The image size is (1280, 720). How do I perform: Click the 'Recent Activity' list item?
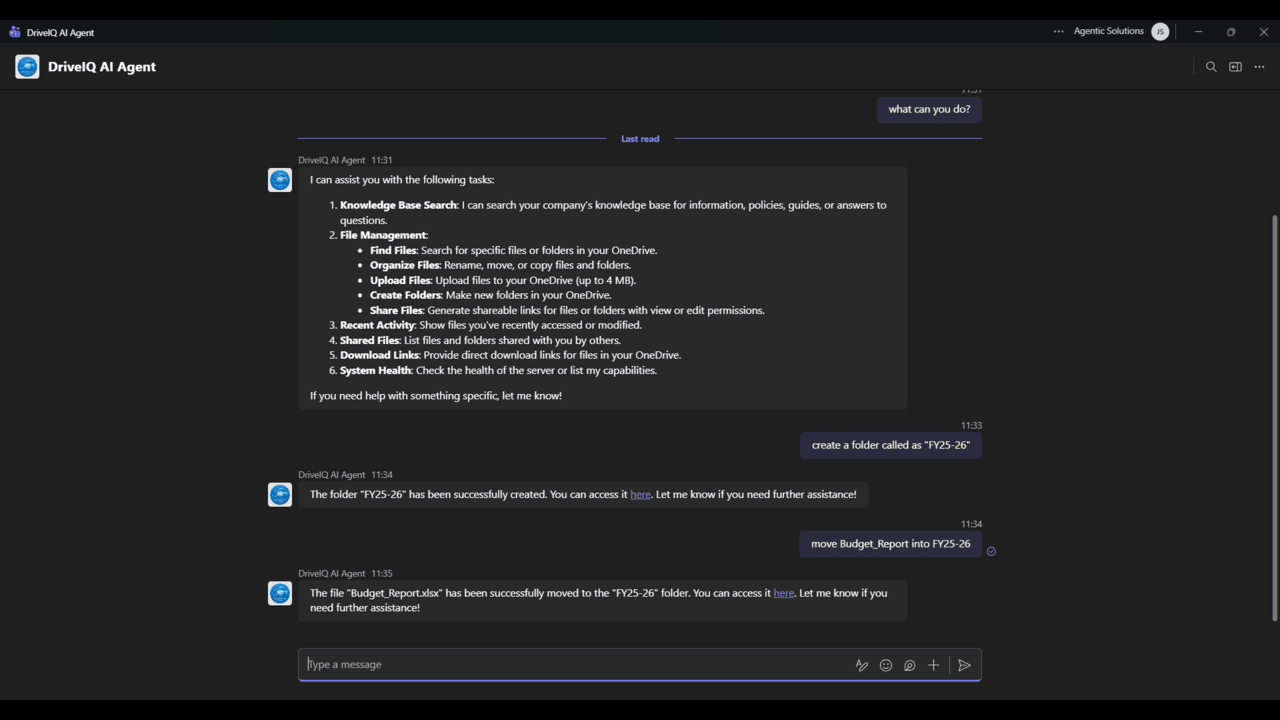point(491,325)
